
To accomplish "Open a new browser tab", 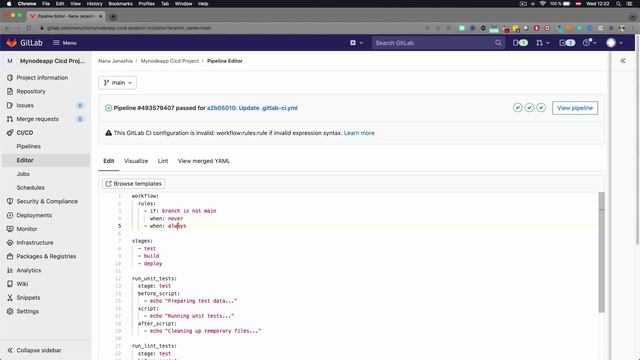I will click(113, 16).
